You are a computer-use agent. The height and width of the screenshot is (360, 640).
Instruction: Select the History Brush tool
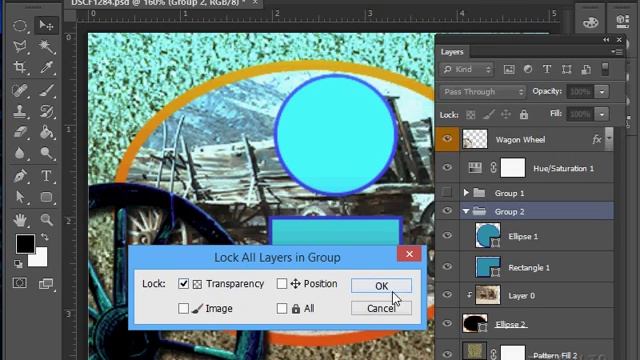point(46,111)
